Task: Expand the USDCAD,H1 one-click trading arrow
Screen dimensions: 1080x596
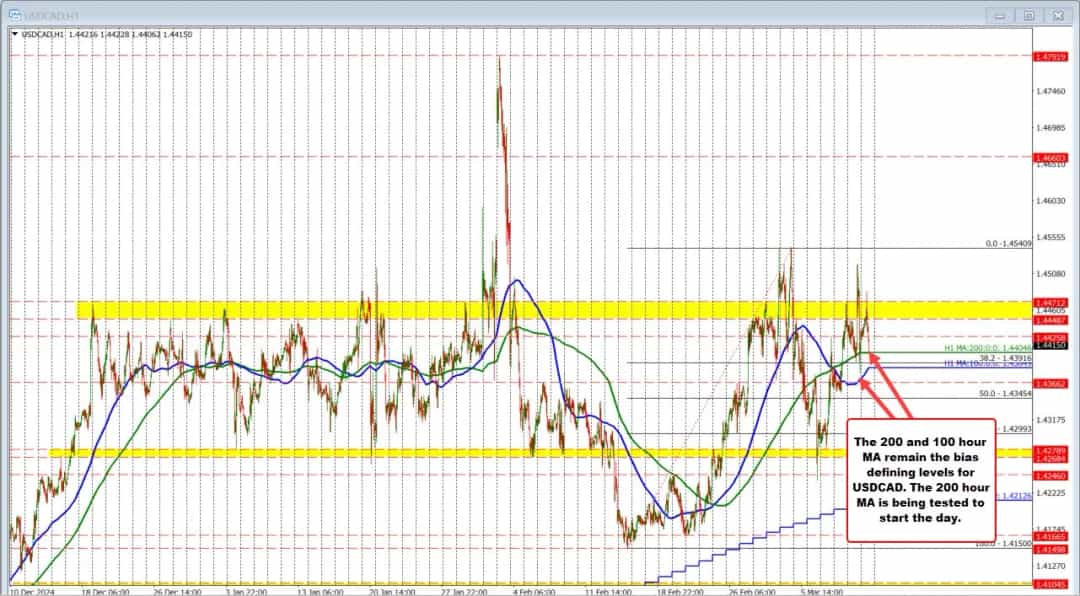Action: [14, 34]
